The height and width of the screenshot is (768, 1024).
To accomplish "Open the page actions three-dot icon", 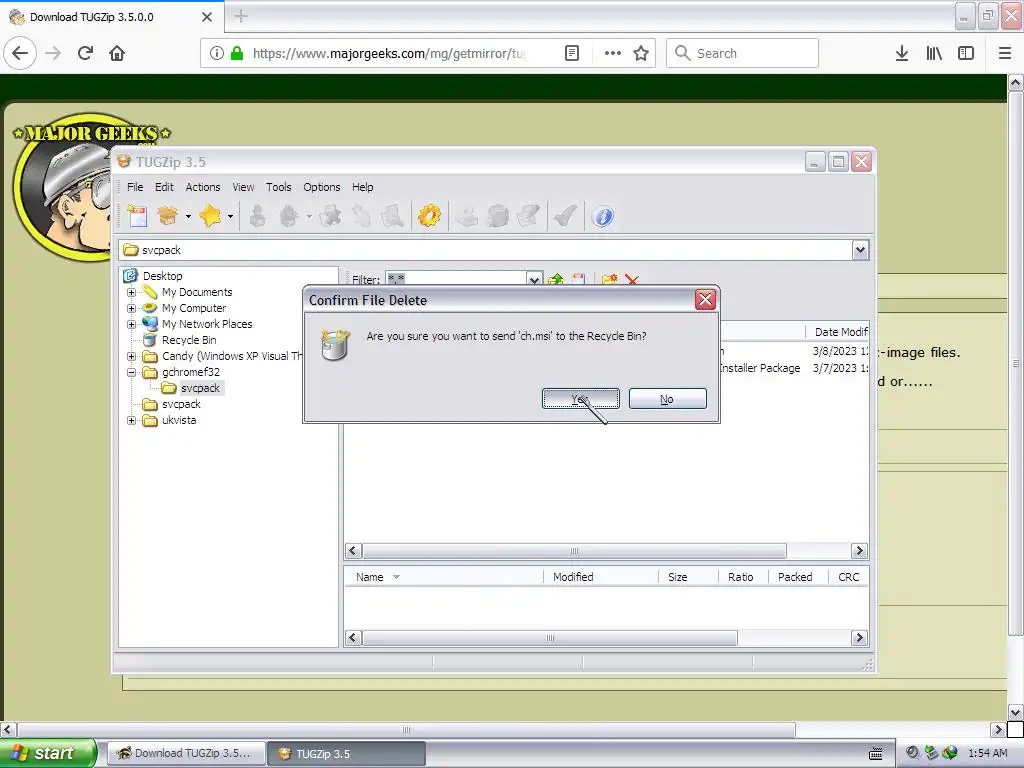I will (x=613, y=54).
